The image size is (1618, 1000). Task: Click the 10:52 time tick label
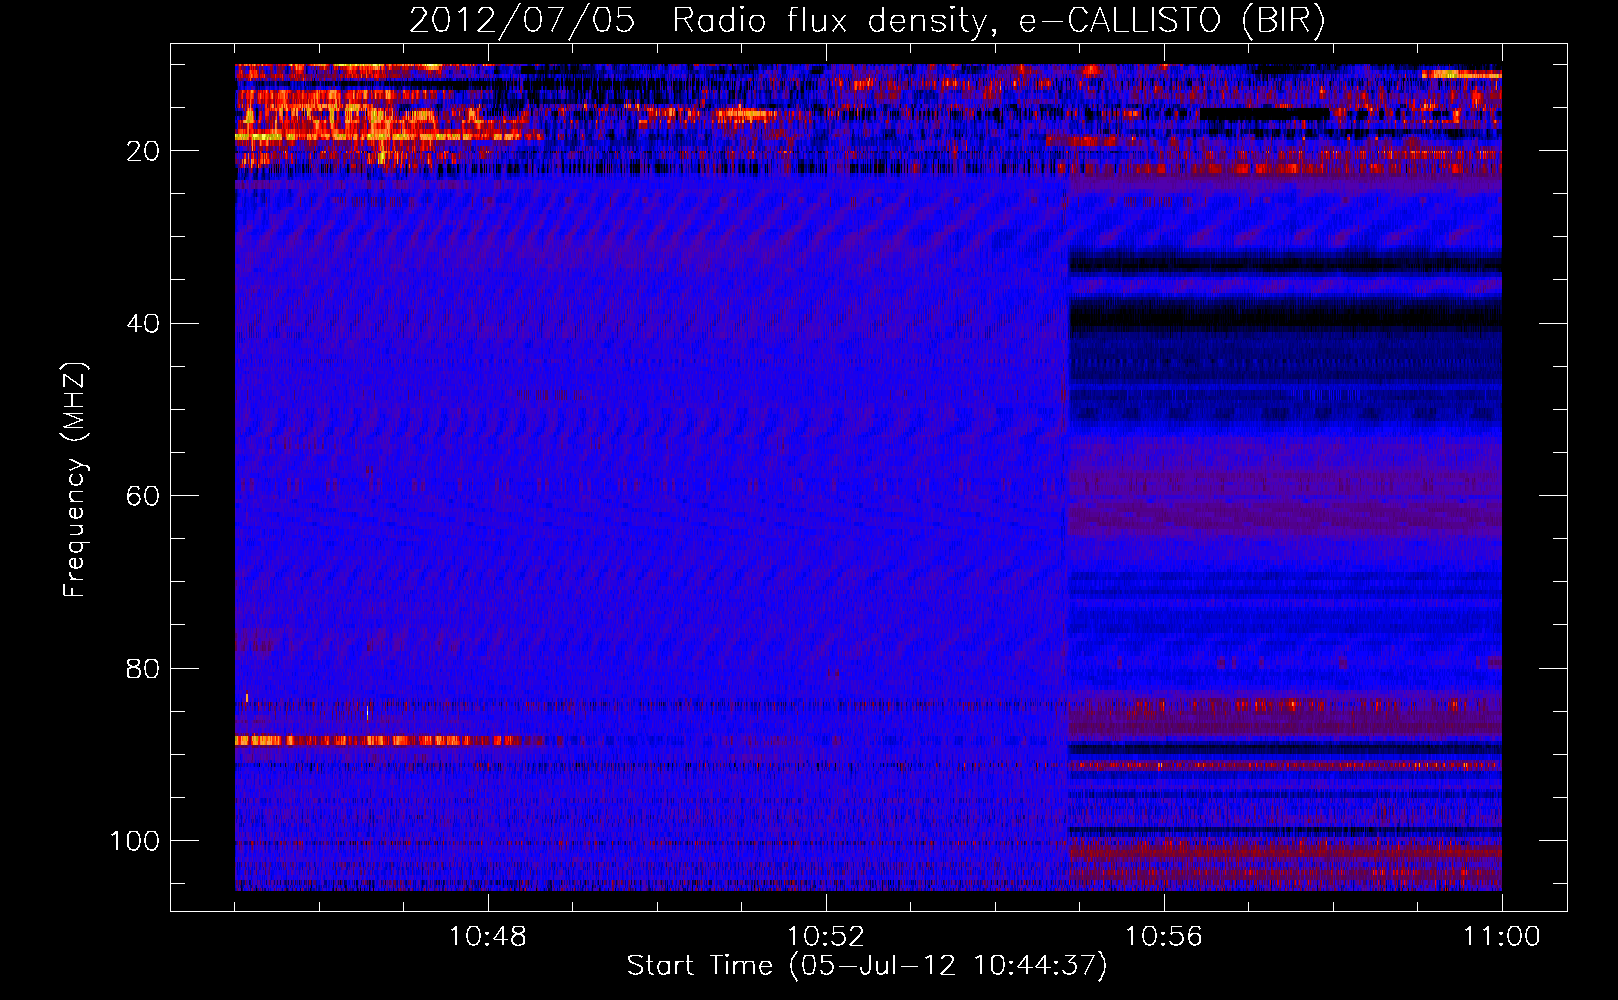coord(826,937)
